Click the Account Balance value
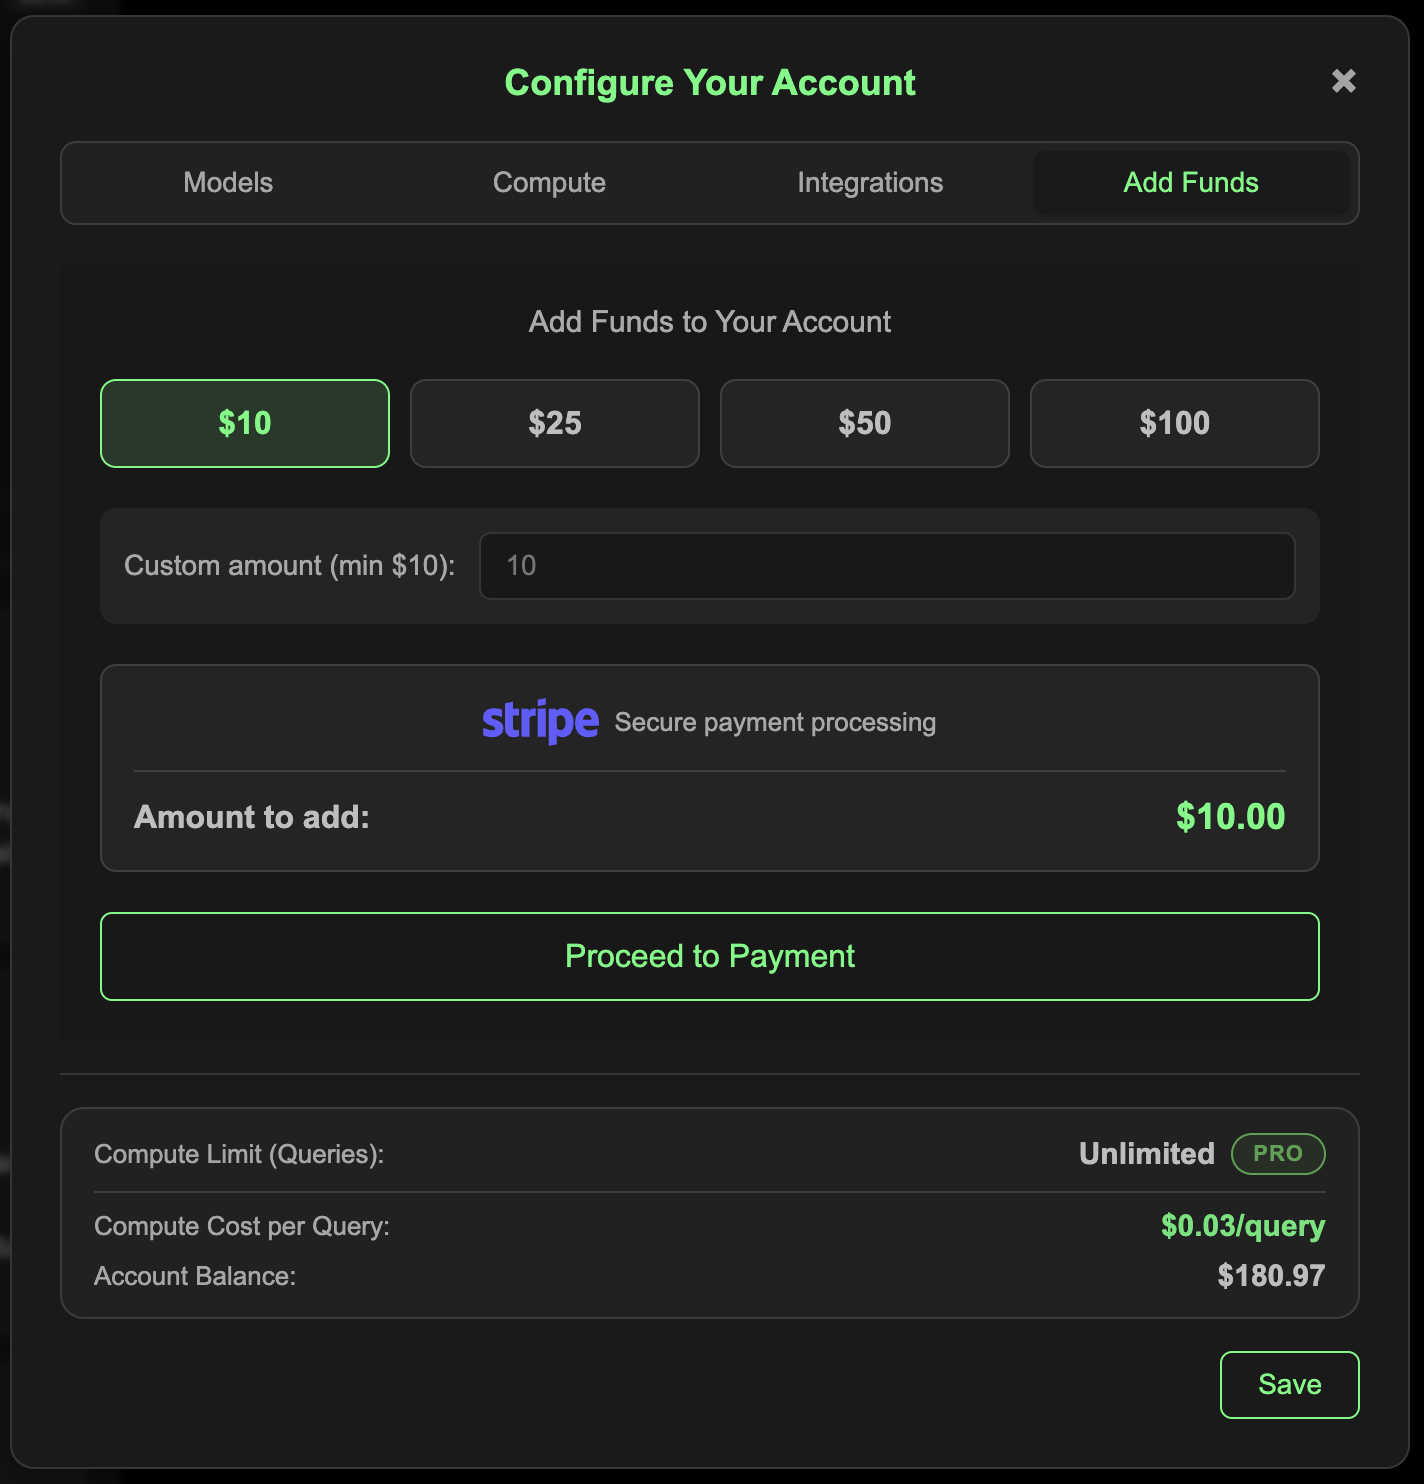This screenshot has height=1484, width=1424. click(1270, 1276)
